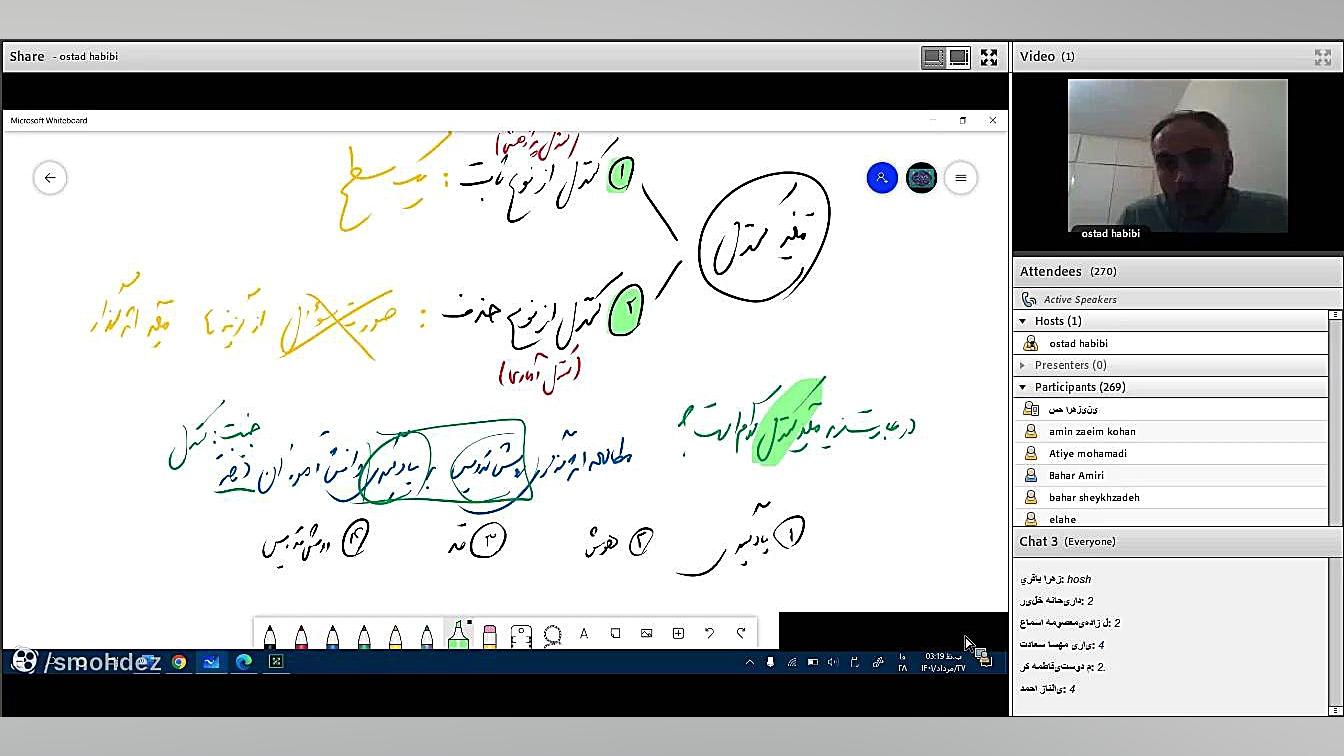Select the blue pen tool

coord(333,636)
